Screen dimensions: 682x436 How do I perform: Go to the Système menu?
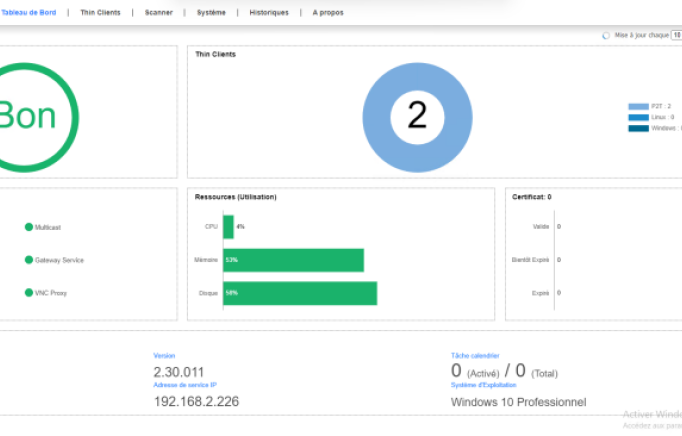click(210, 13)
